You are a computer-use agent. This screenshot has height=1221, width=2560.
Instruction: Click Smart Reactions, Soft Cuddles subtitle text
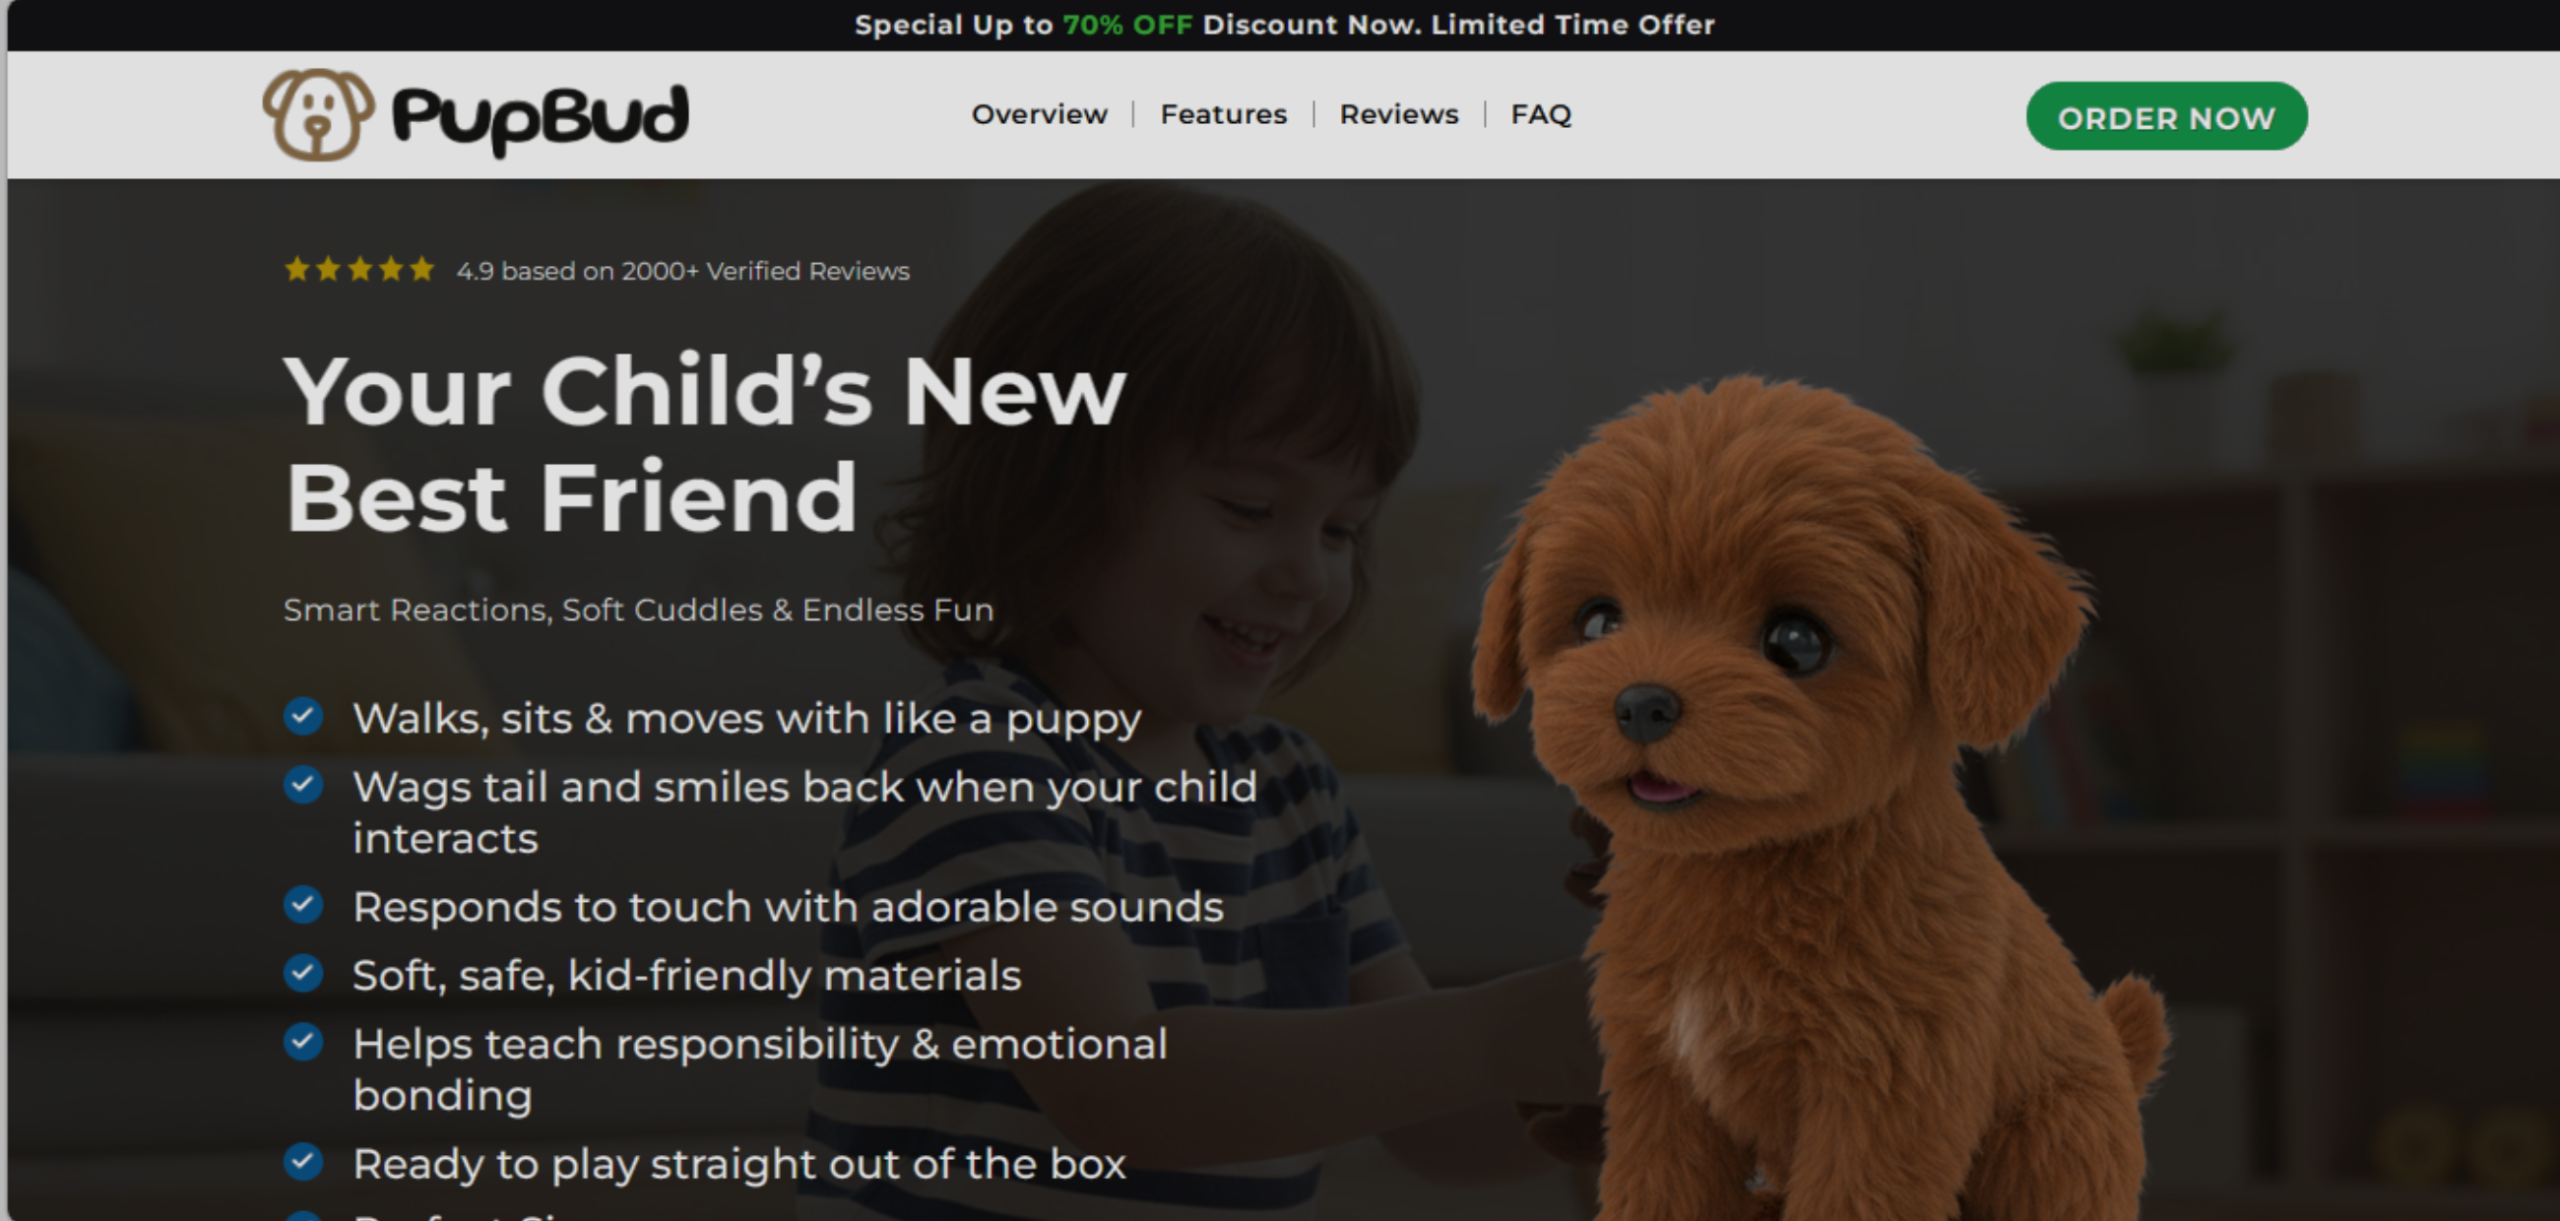point(638,610)
